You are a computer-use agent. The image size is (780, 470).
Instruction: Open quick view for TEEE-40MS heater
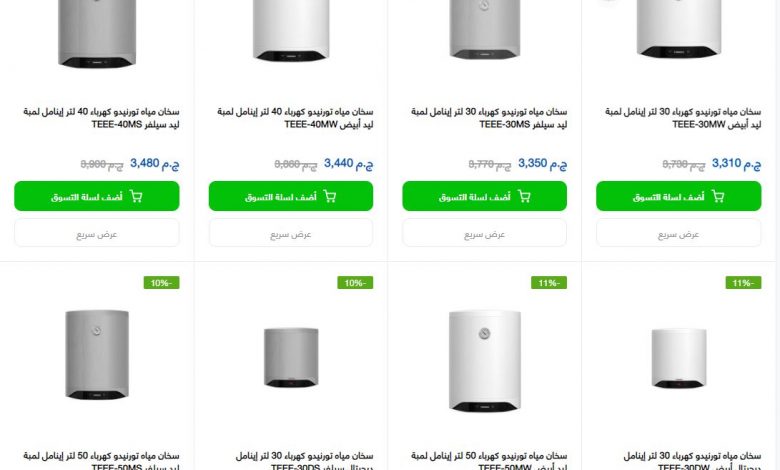(96, 234)
